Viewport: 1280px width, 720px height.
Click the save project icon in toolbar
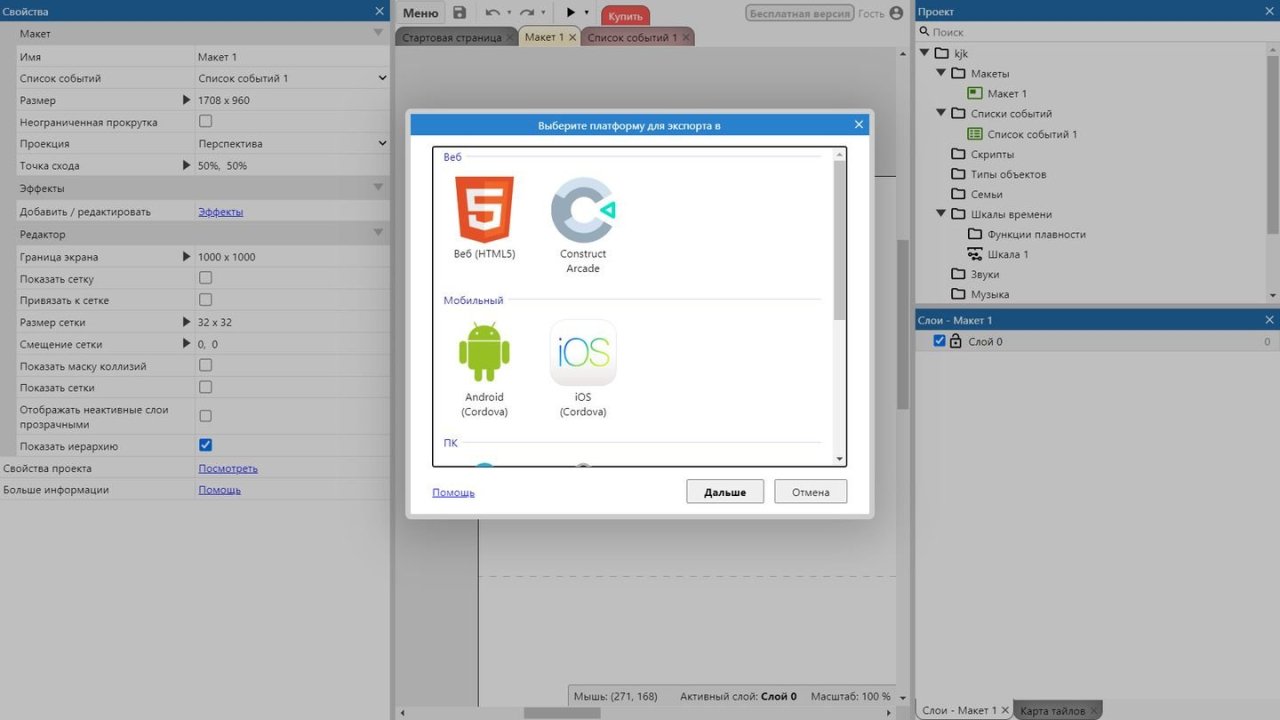pyautogui.click(x=460, y=13)
